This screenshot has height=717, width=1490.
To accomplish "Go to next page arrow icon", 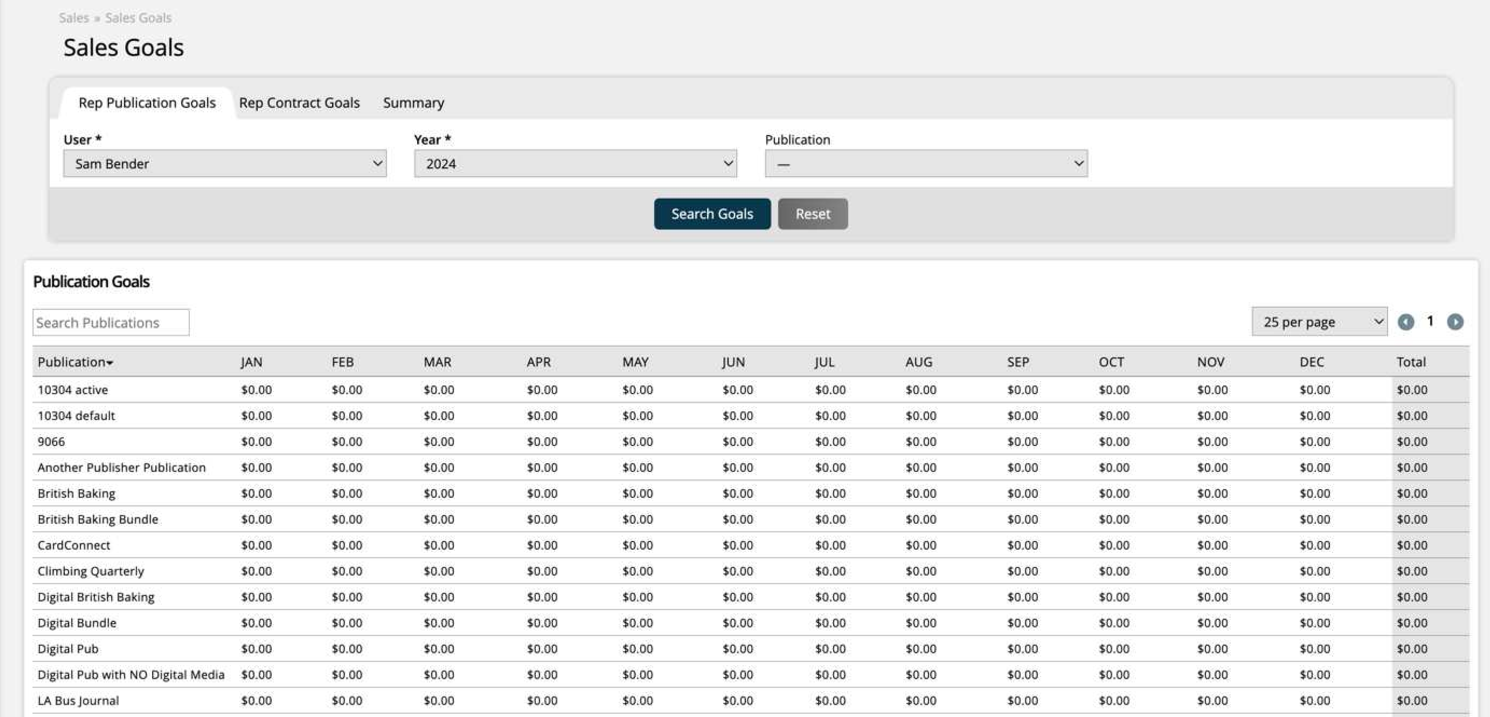I will coord(1455,322).
